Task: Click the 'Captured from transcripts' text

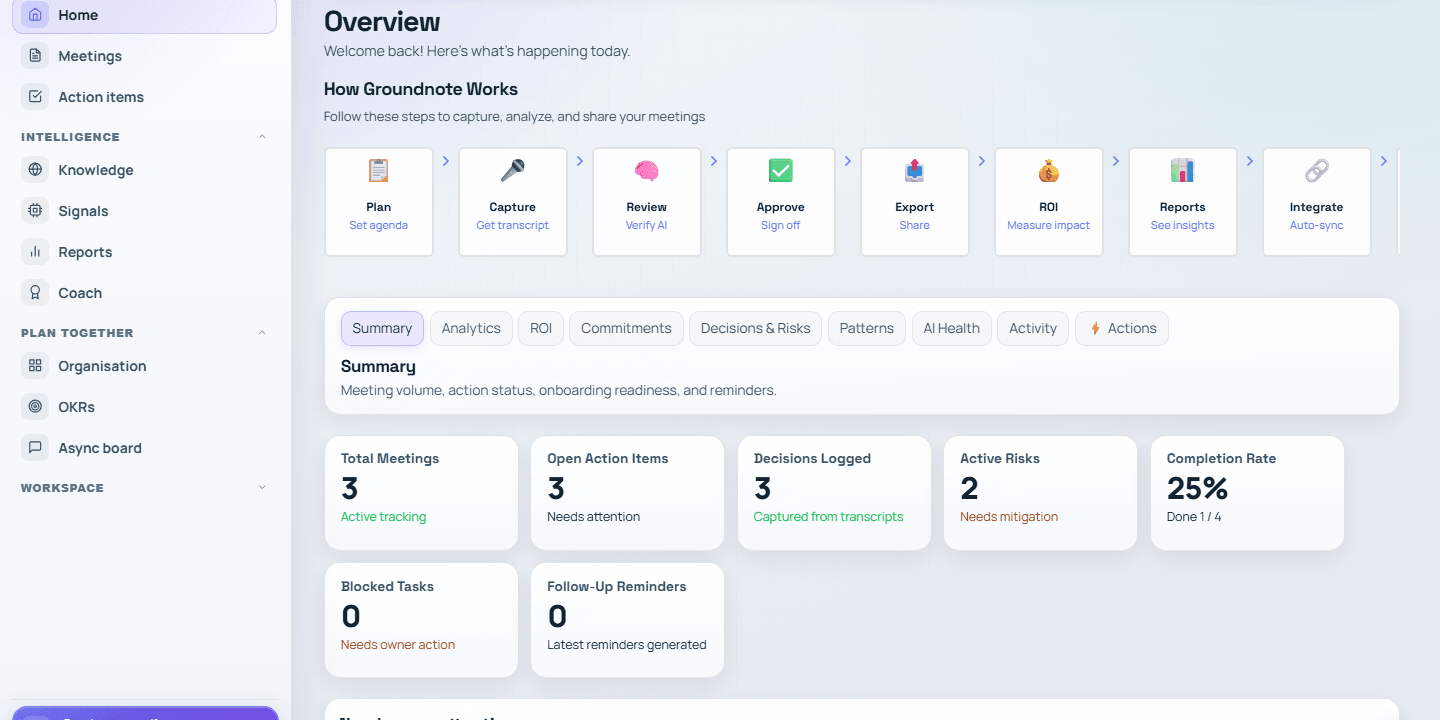Action: [828, 517]
